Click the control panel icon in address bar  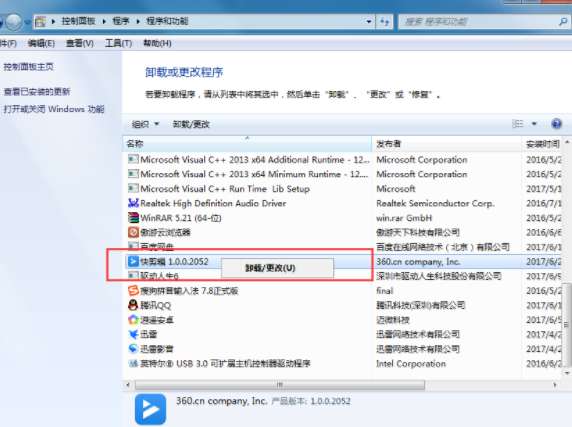tap(40, 22)
